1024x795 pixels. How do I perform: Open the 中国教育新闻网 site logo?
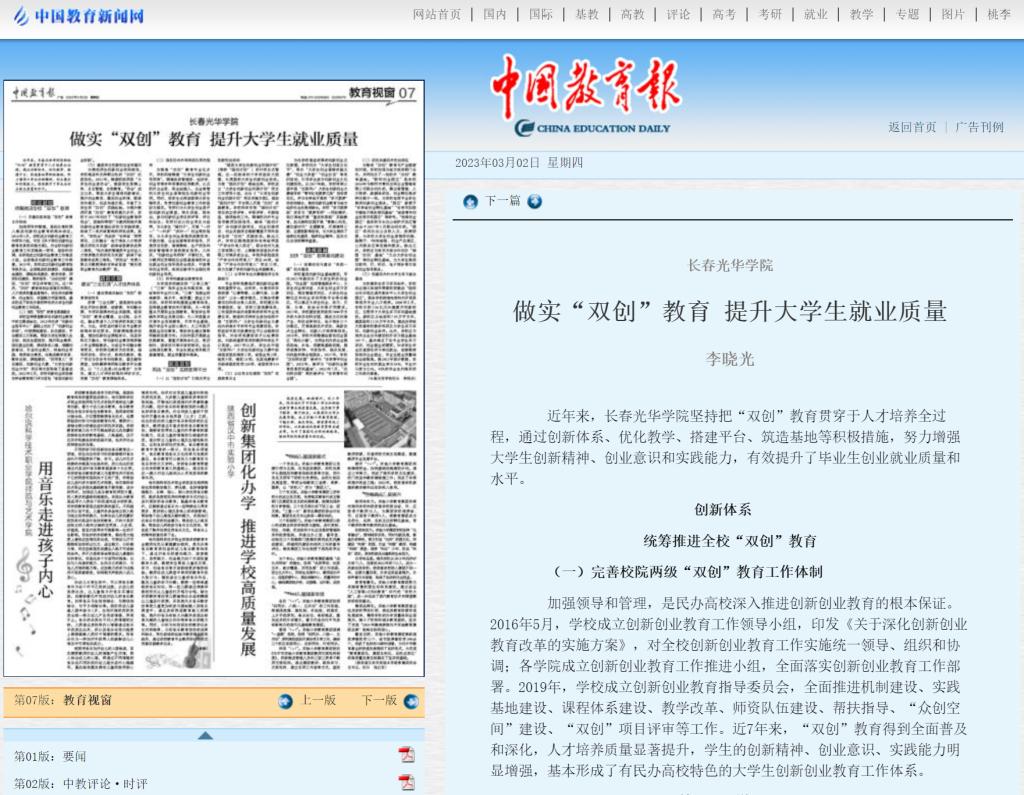point(78,15)
